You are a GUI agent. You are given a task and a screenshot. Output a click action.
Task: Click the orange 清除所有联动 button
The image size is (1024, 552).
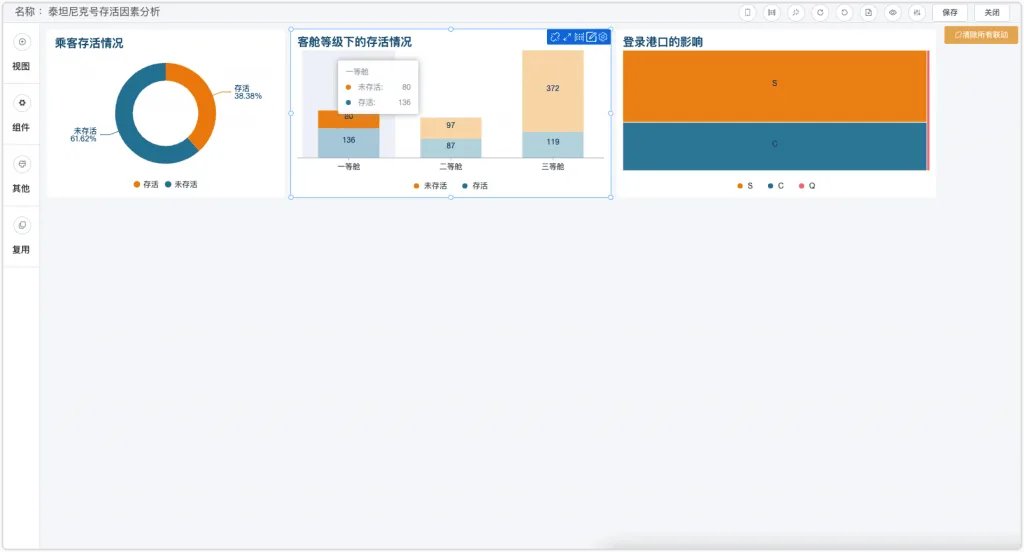point(981,35)
